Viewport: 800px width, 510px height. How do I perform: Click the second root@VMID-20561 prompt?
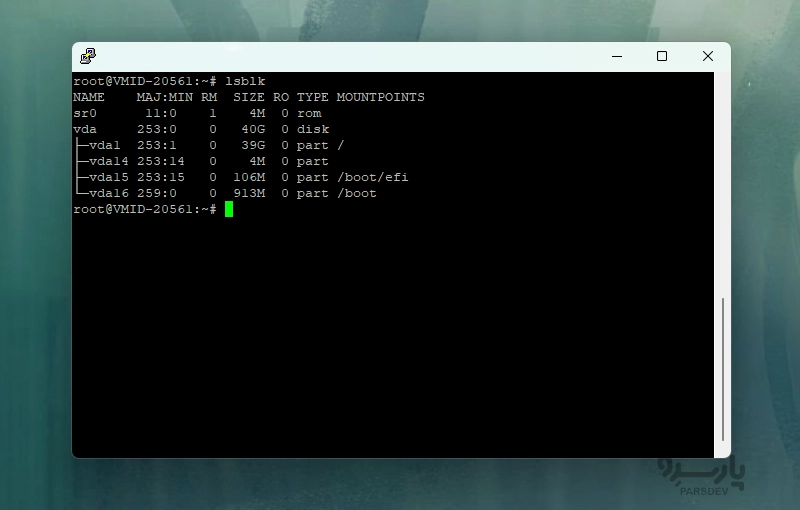point(144,209)
